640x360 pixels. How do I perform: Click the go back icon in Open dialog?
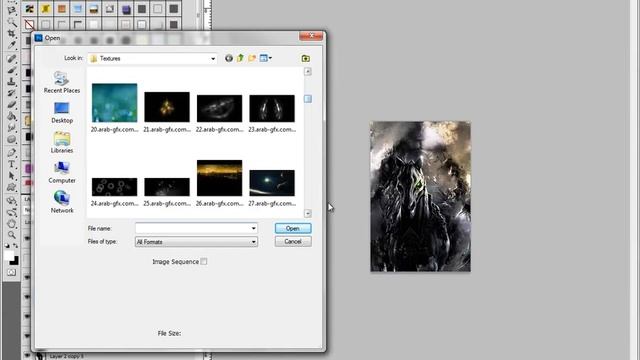pos(229,58)
